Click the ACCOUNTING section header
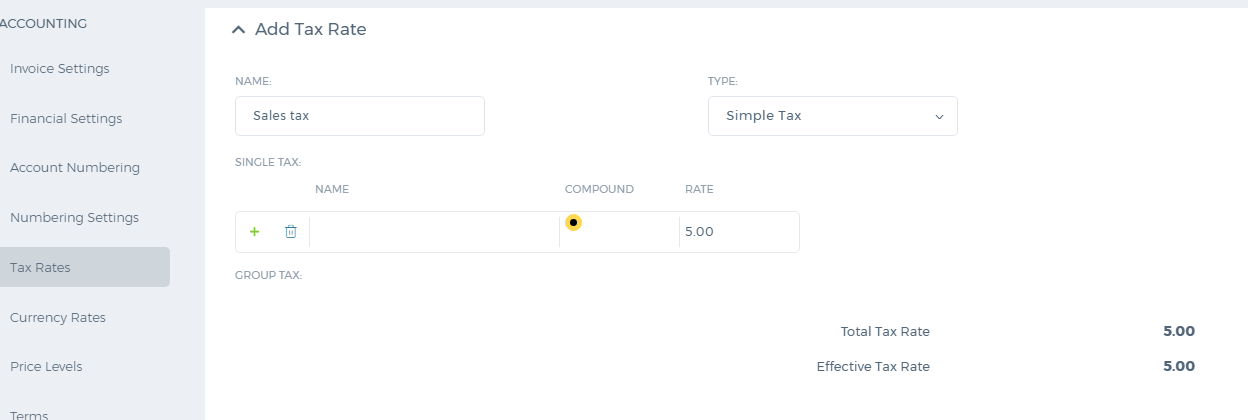The height and width of the screenshot is (420, 1248). 43,23
